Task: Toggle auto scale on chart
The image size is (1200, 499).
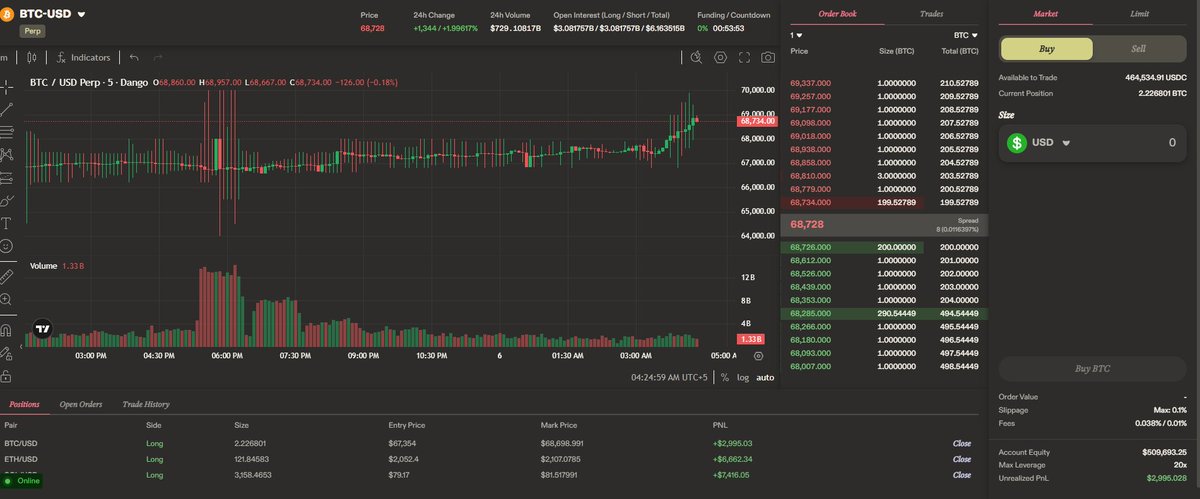Action: coord(765,378)
